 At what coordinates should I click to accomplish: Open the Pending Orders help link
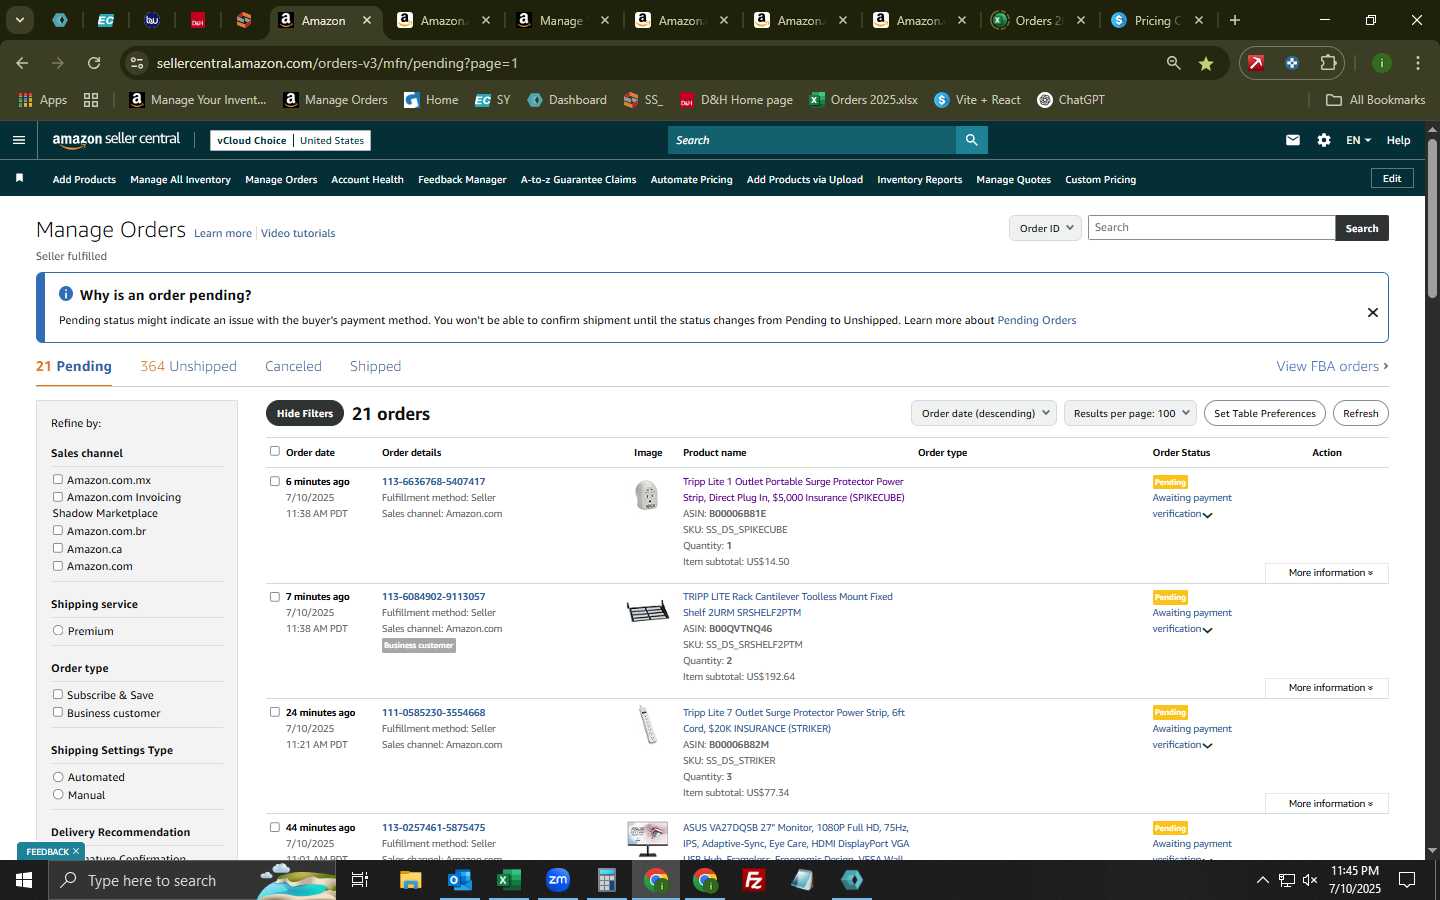coord(1036,321)
